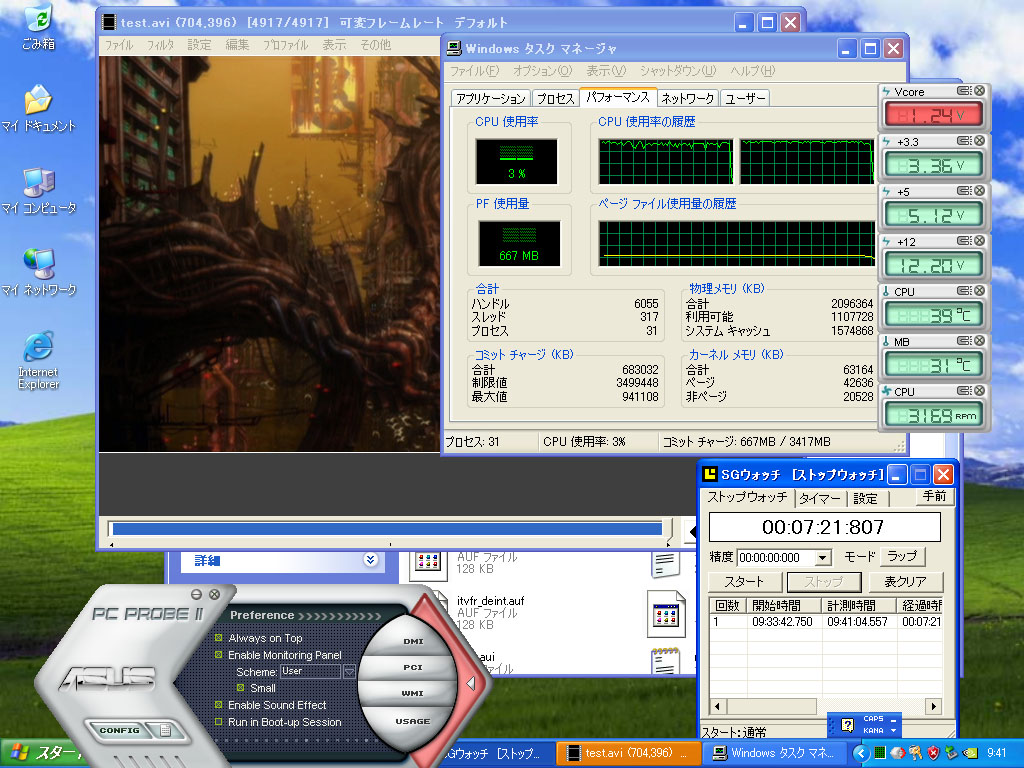Open settings icon on the Vcore panel
1024x768 pixels.
pos(965,91)
